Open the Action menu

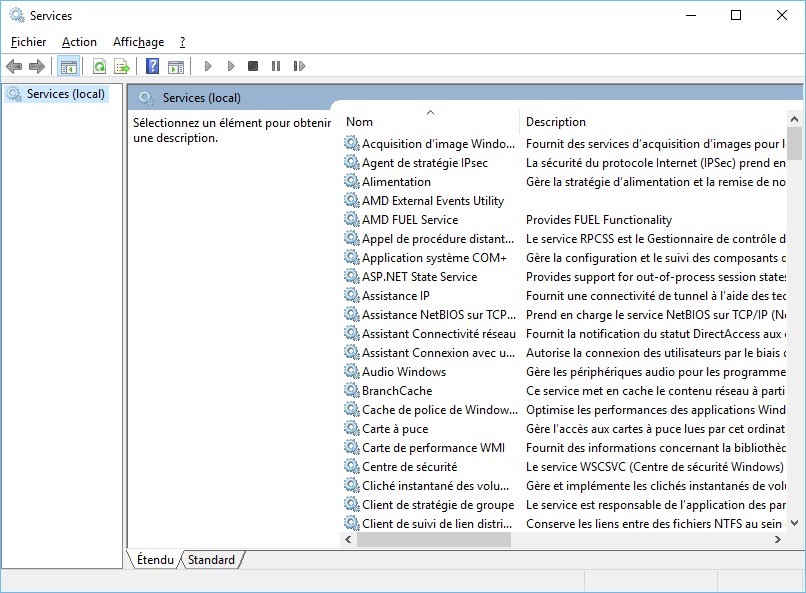point(79,42)
